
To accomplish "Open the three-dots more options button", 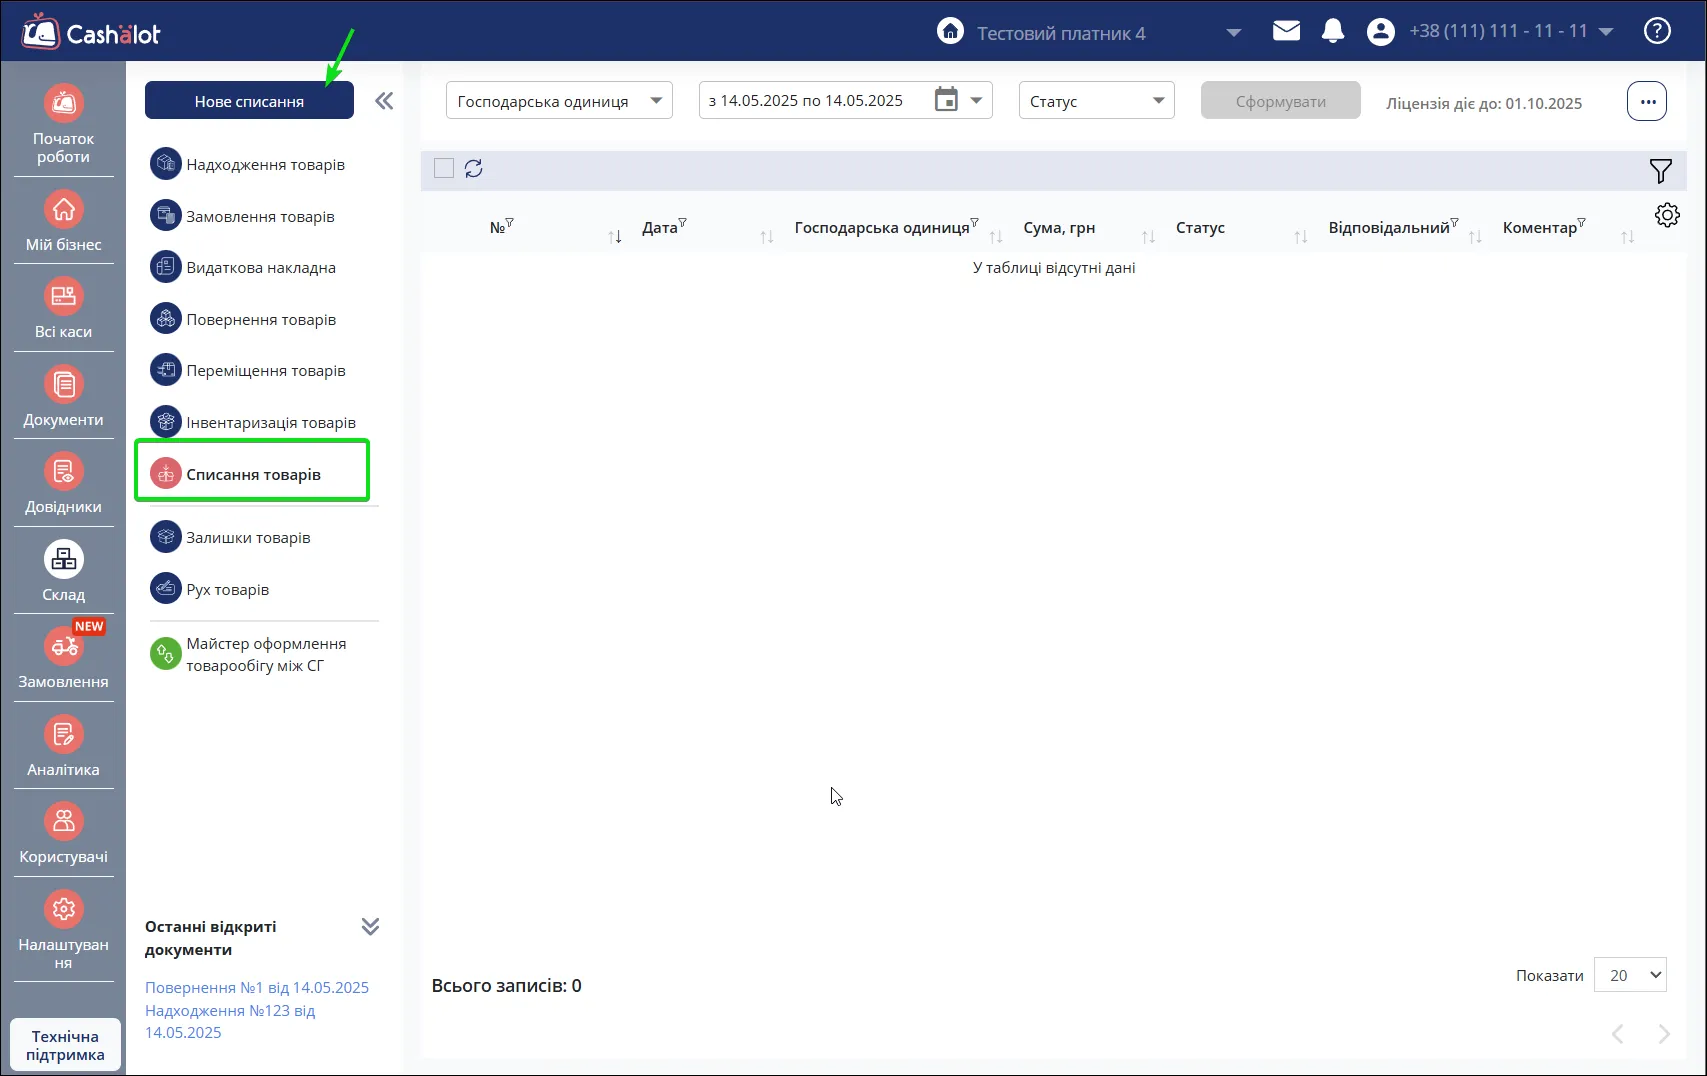I will pos(1647,101).
